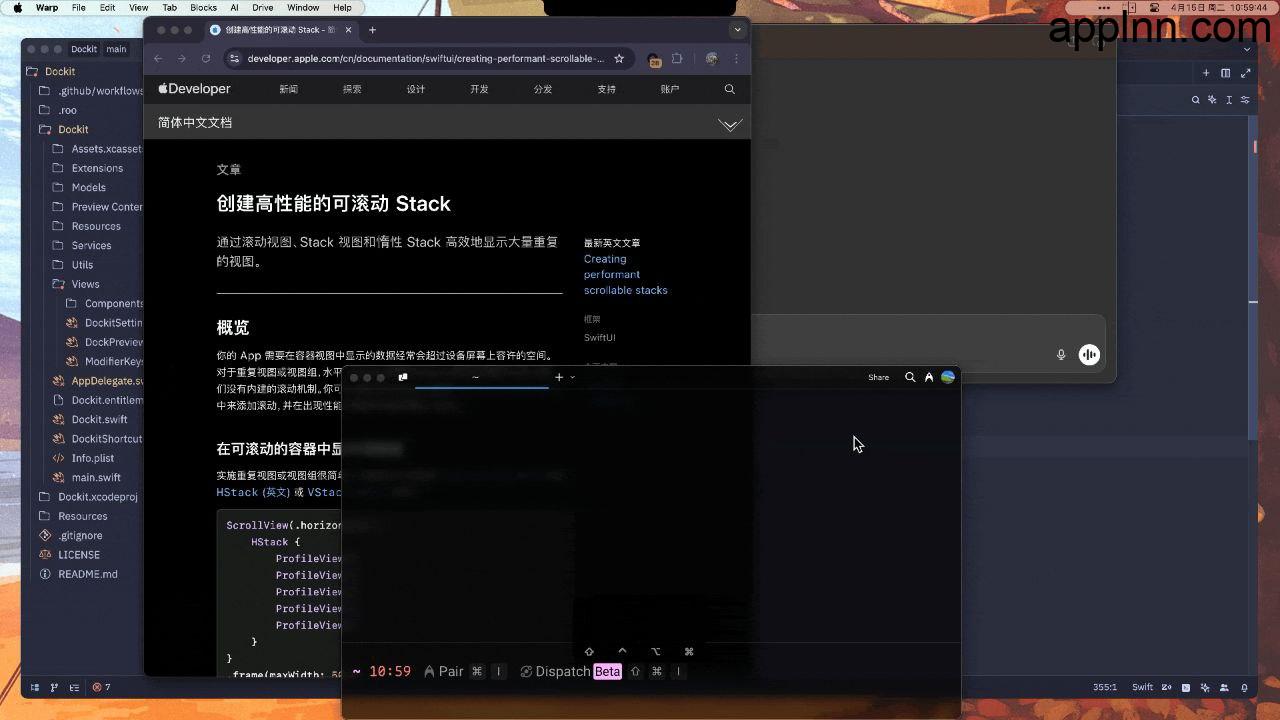Open the Chrome extensions puzzle icon
1280x720 pixels.
pos(677,59)
